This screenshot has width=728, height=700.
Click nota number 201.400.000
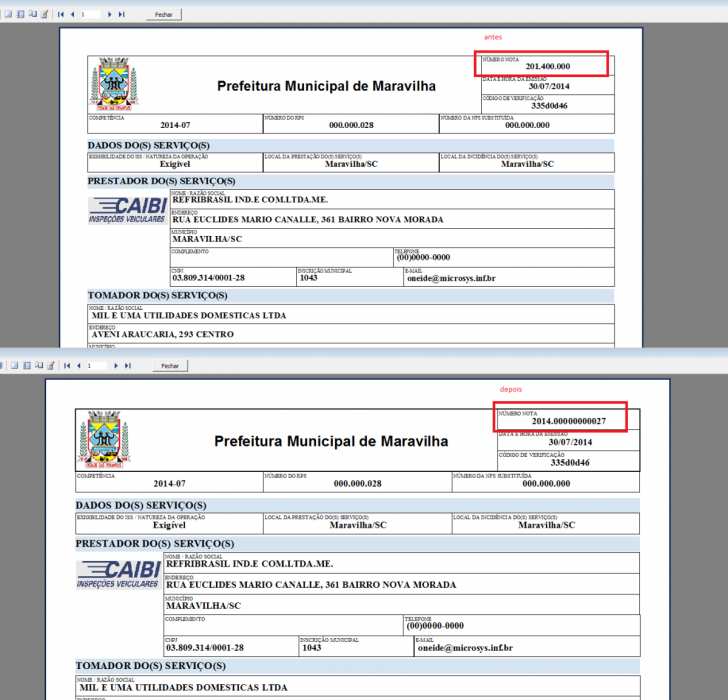[x=548, y=66]
